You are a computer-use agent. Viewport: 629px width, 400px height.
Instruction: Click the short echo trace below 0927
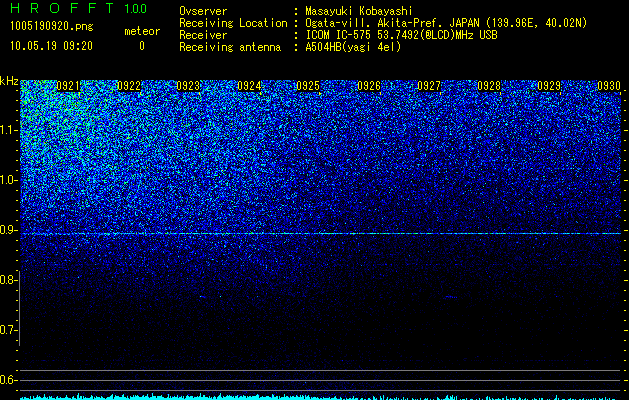(x=450, y=297)
